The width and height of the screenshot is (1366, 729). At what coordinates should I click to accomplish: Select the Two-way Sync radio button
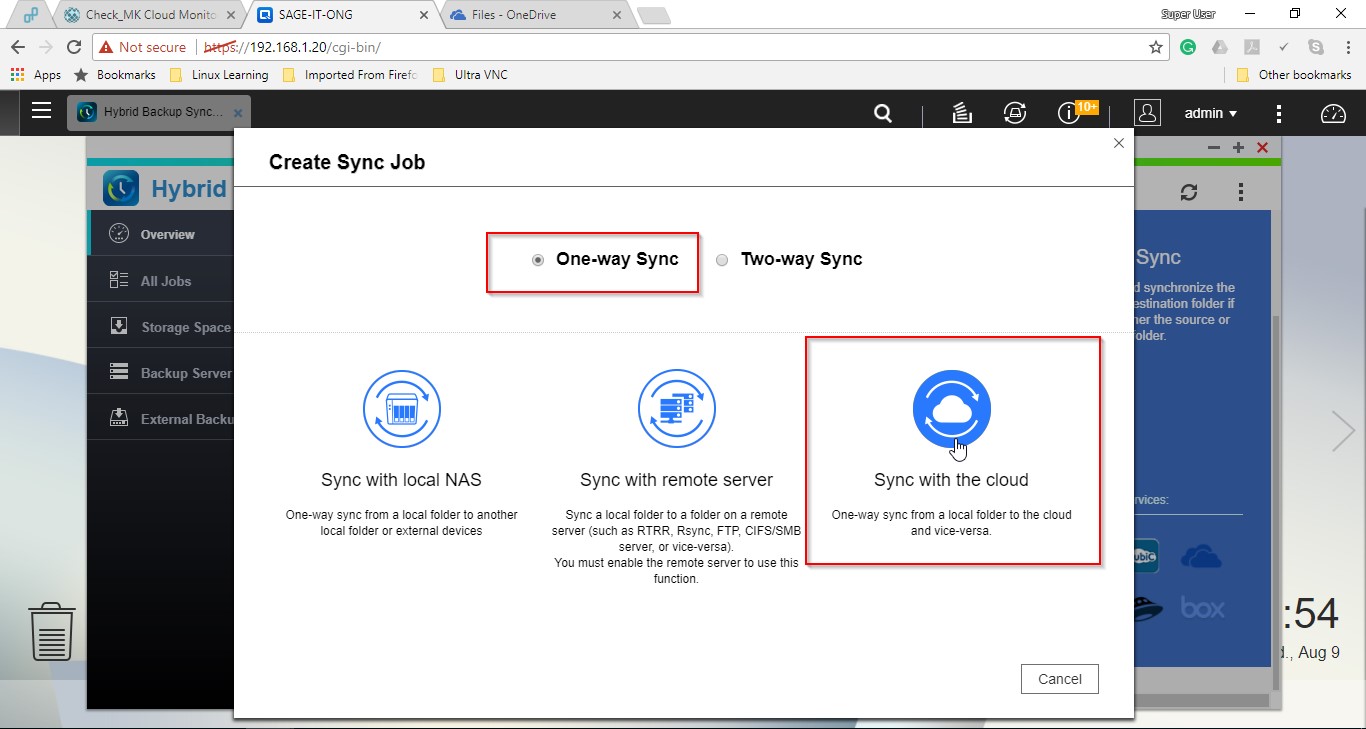[722, 260]
